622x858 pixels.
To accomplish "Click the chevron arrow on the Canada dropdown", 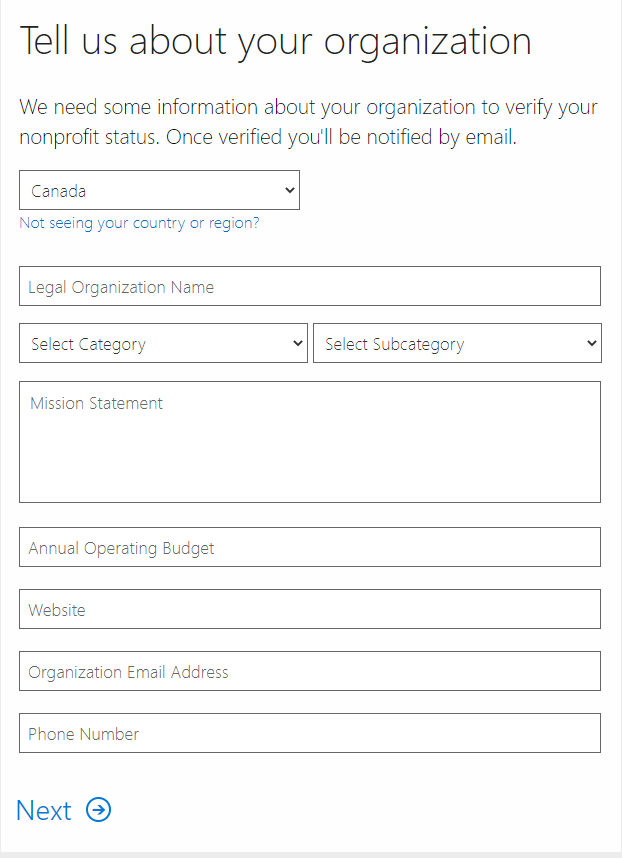I will coord(289,190).
